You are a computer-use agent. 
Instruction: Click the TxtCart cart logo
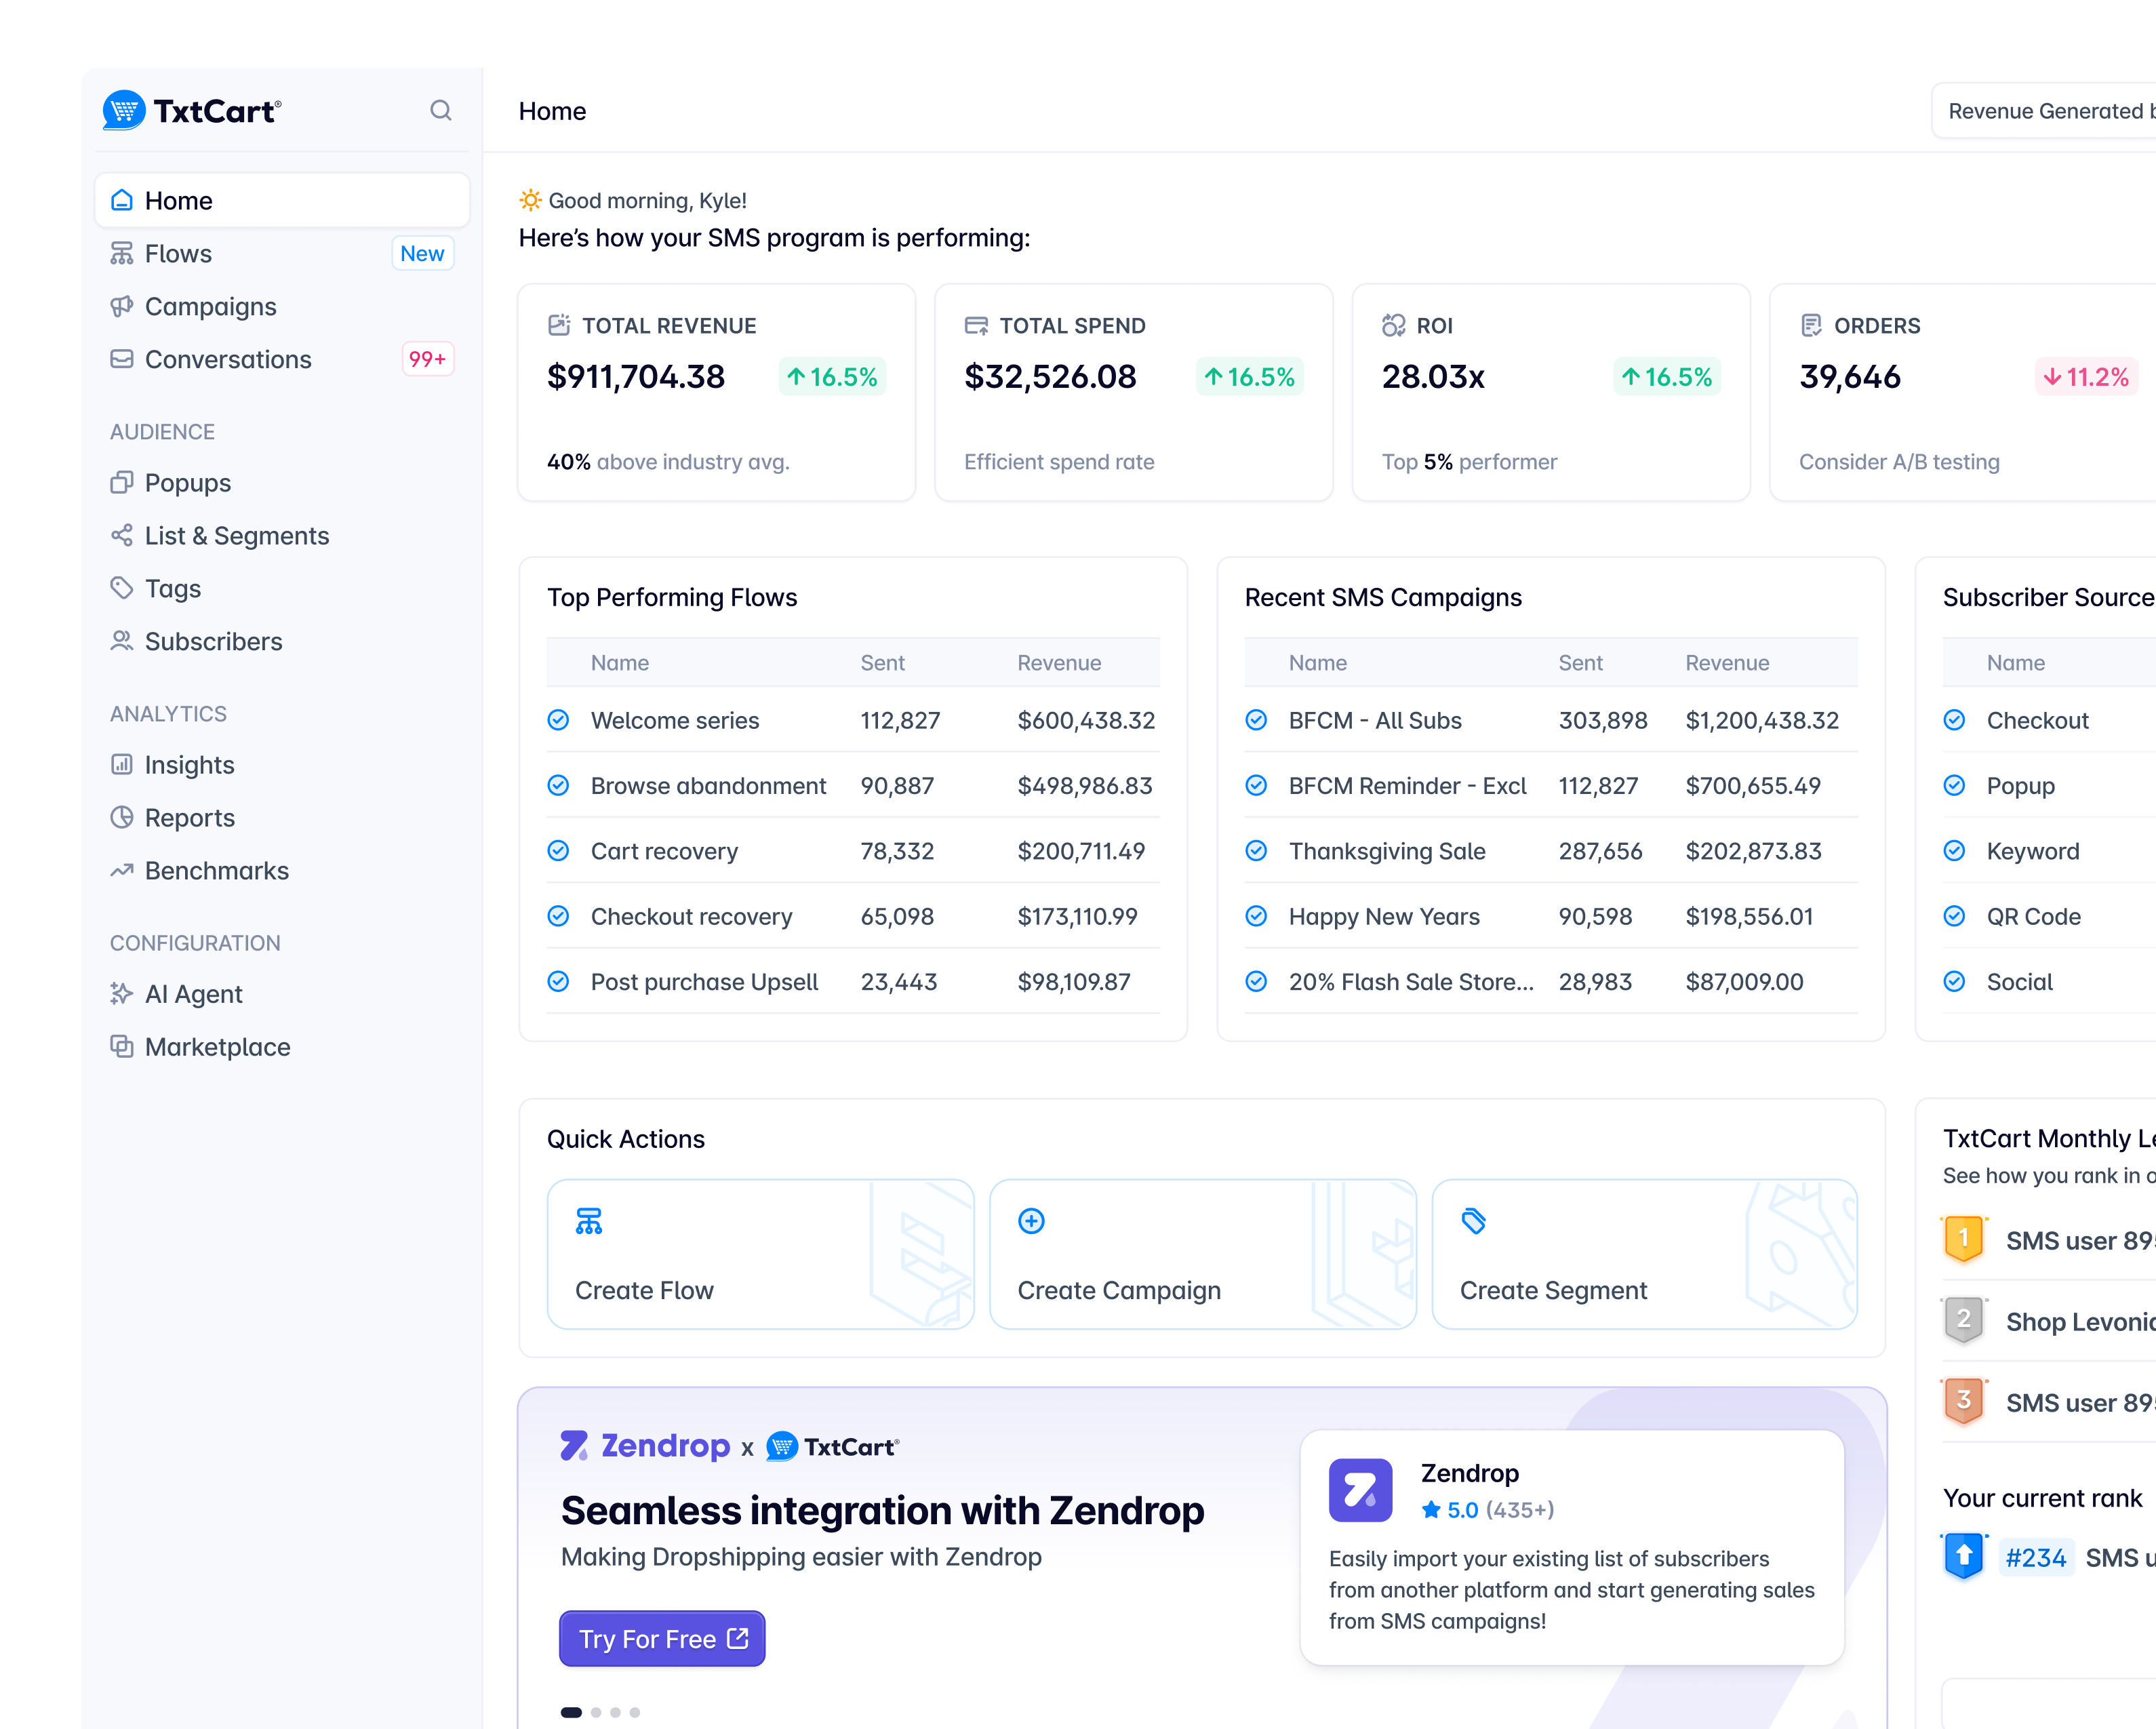click(125, 110)
